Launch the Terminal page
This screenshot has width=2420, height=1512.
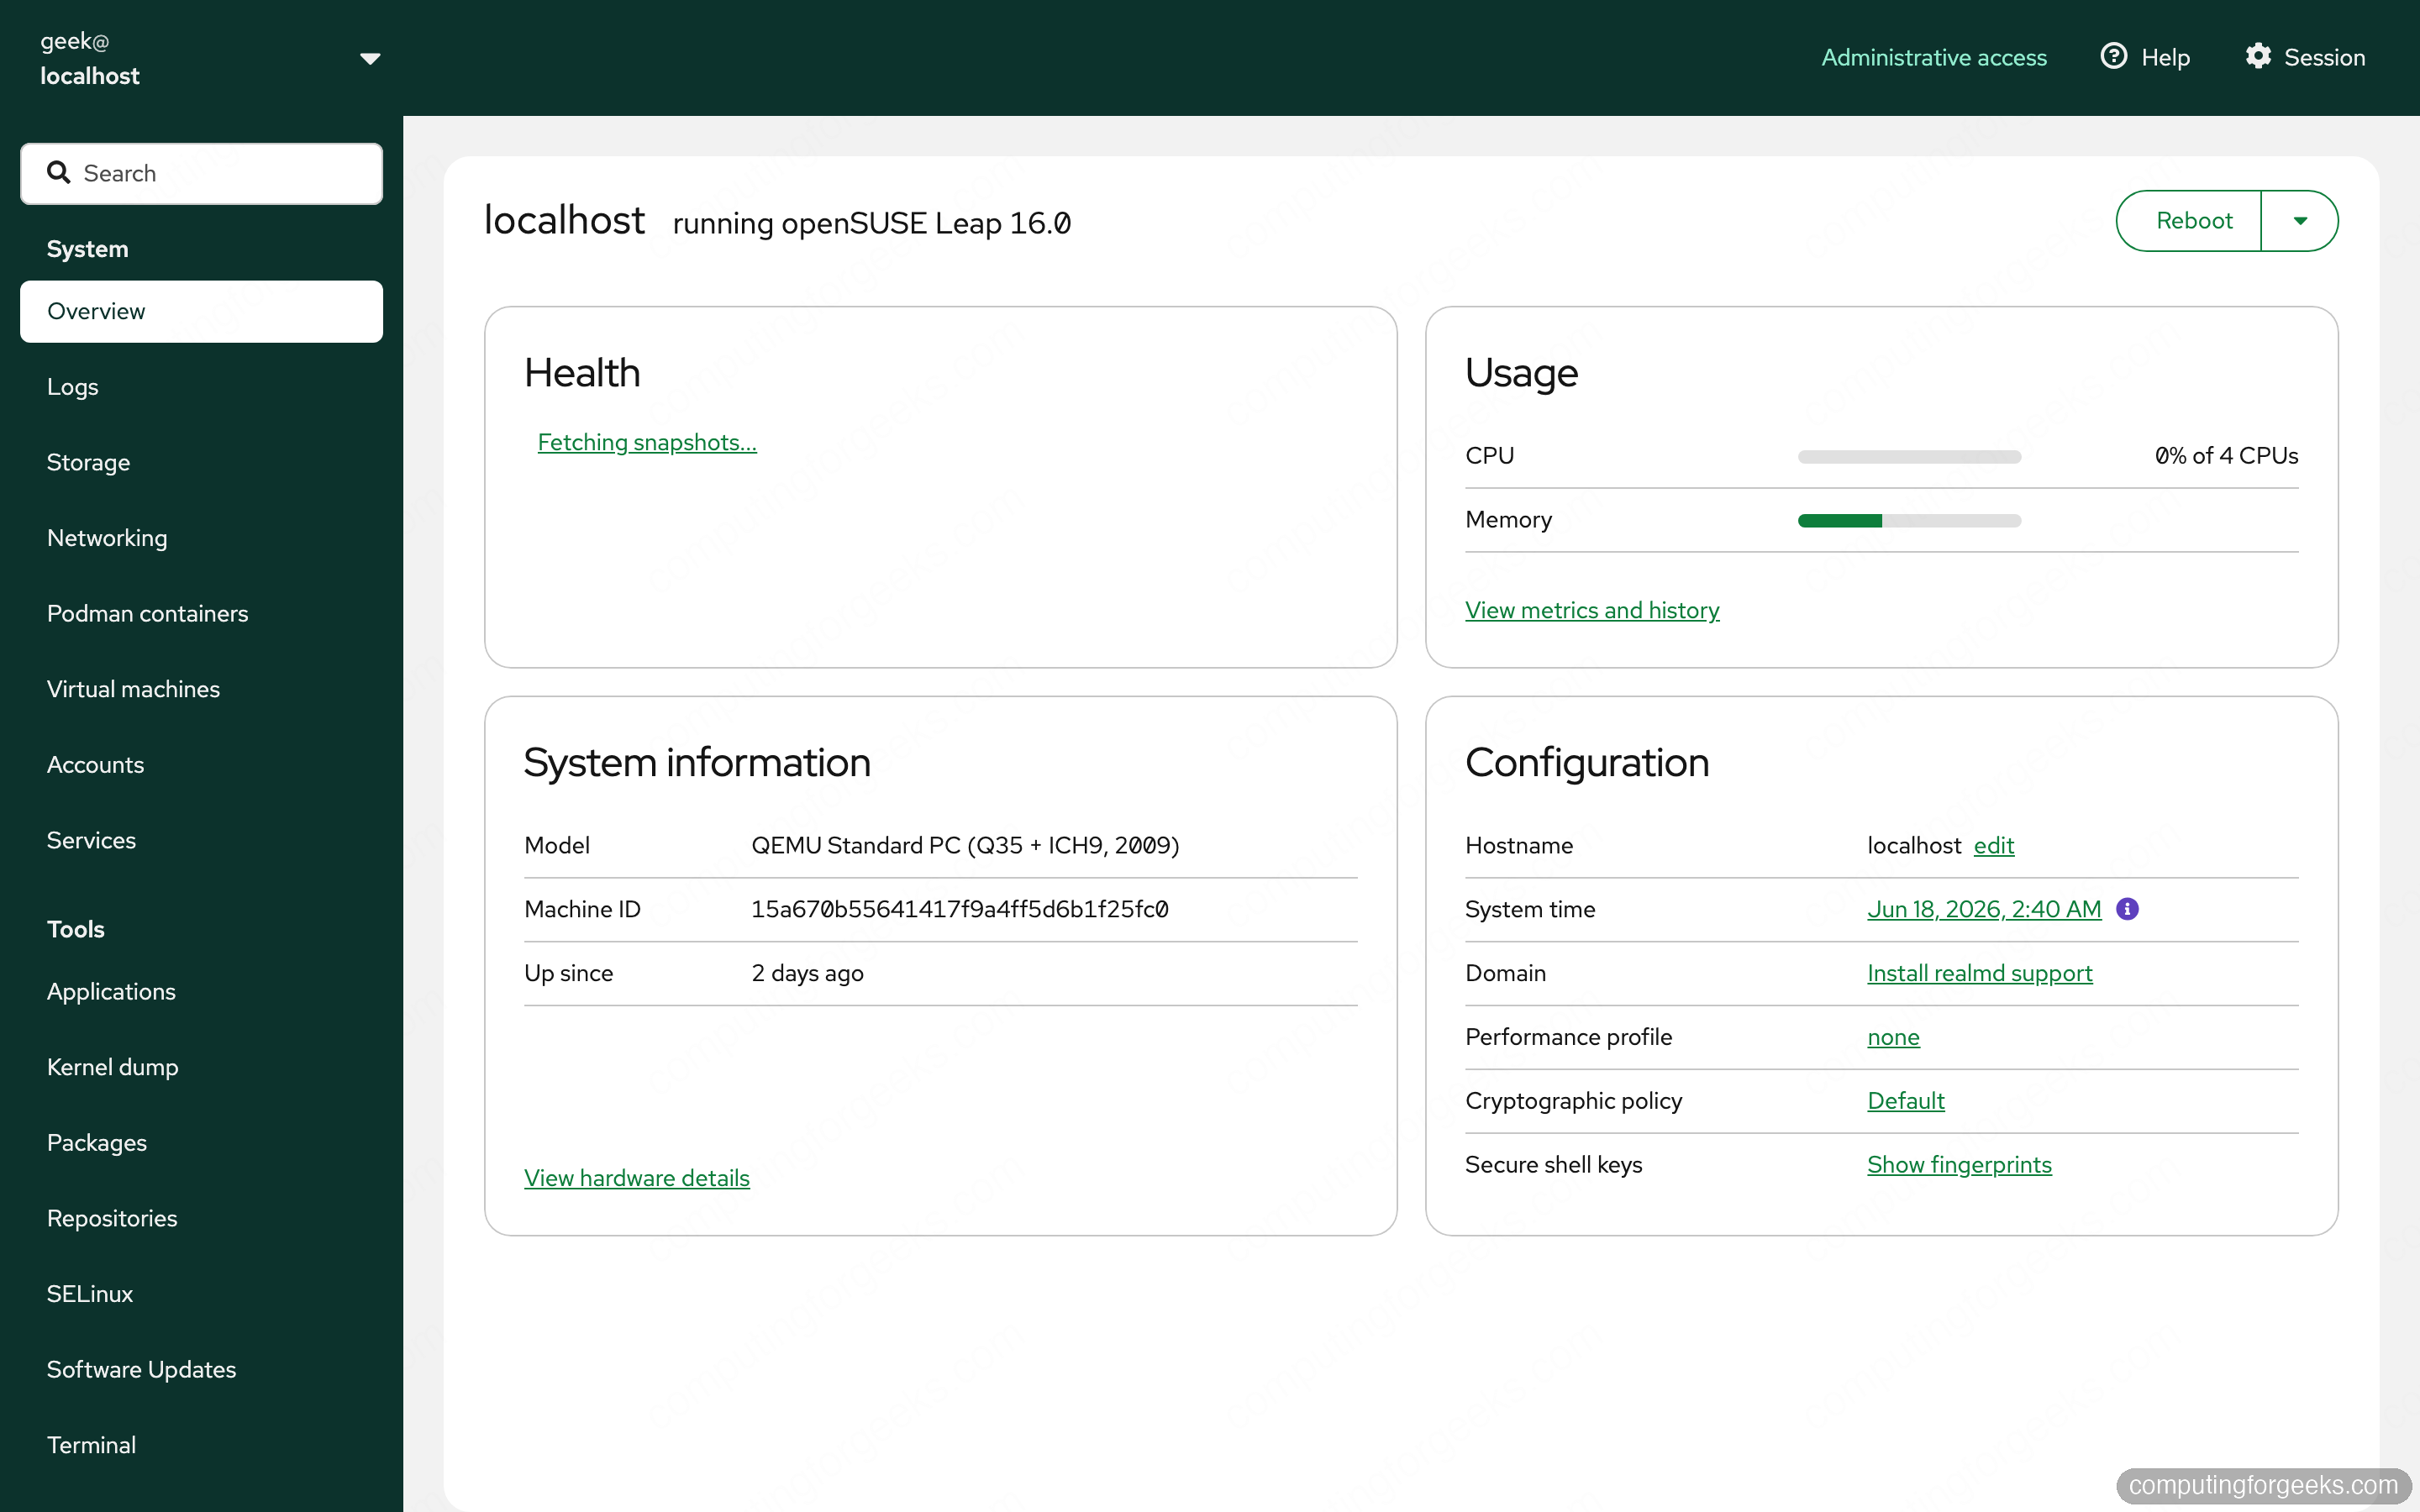click(x=201, y=1445)
